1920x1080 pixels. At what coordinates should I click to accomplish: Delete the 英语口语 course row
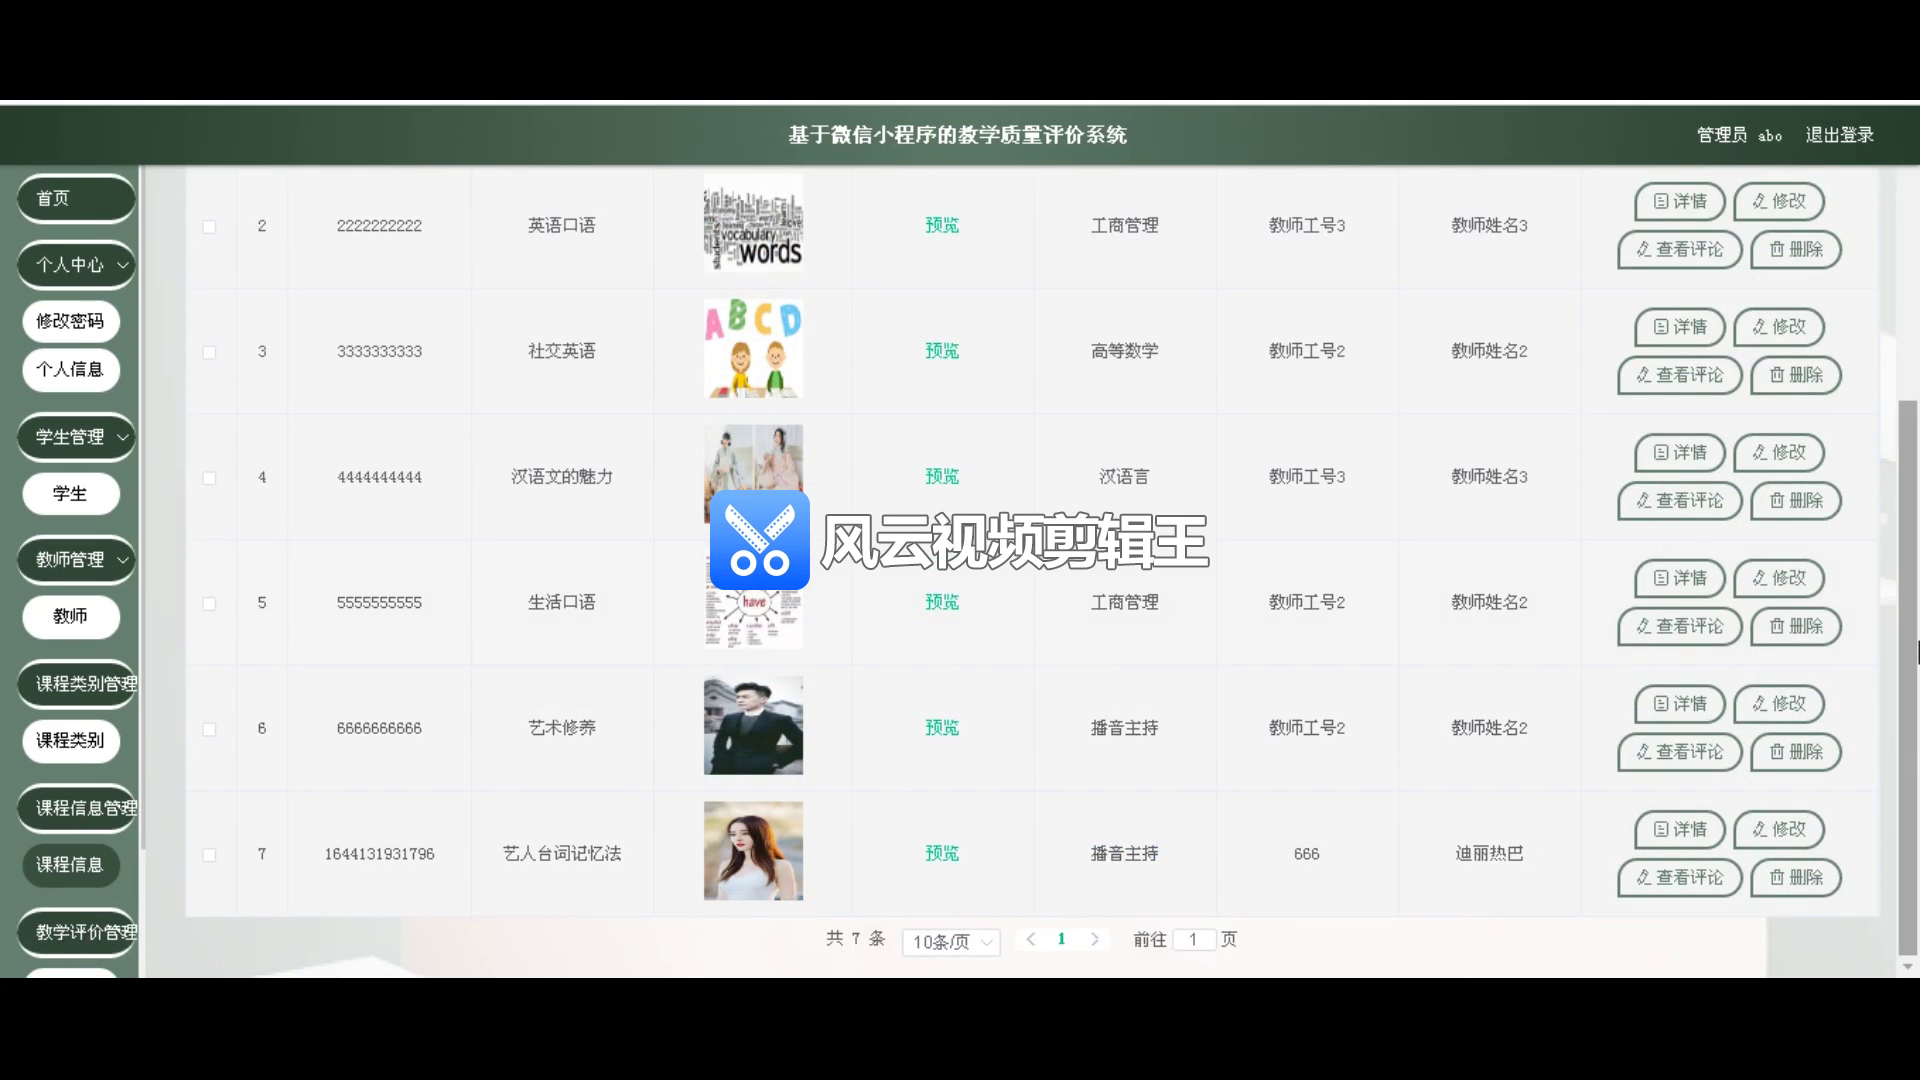(1796, 249)
